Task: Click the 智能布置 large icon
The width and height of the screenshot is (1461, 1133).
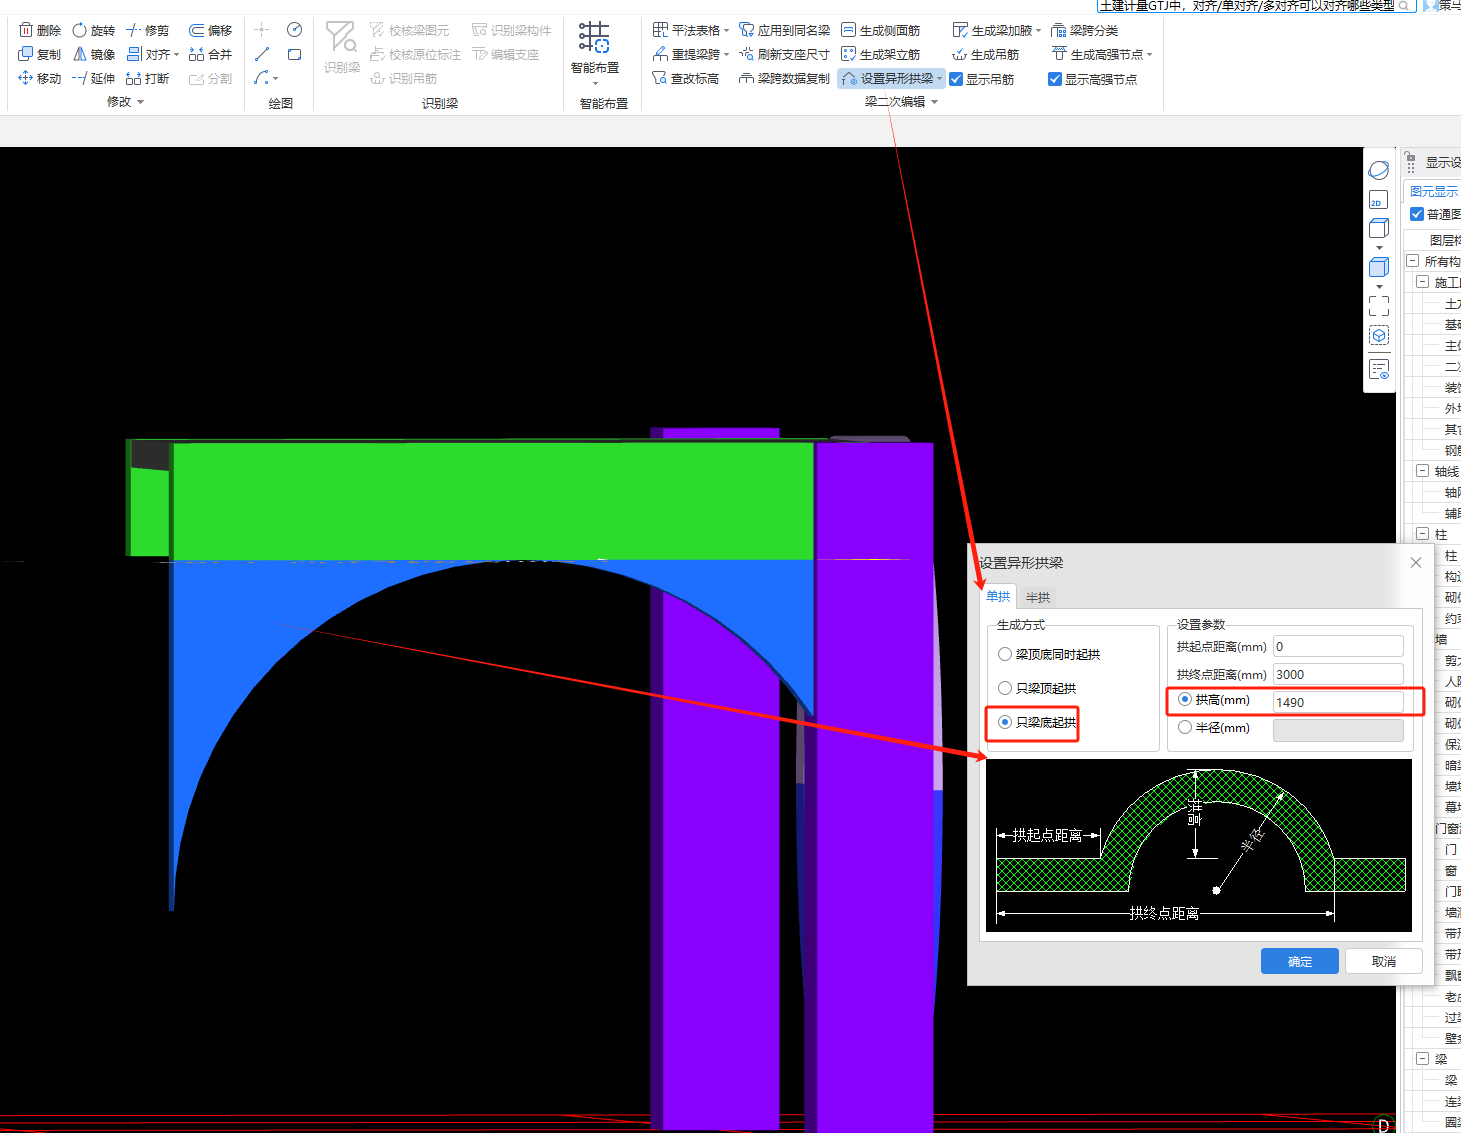Action: [x=594, y=38]
